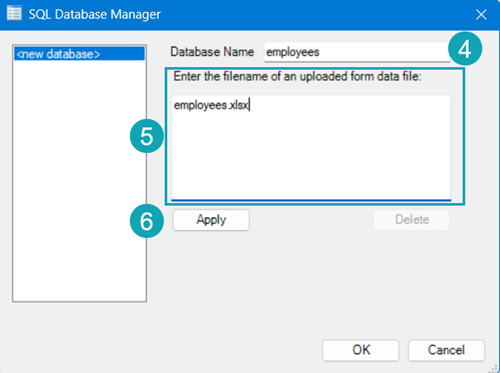Click the teal step 4 badge
Image resolution: width=500 pixels, height=373 pixels.
465,49
